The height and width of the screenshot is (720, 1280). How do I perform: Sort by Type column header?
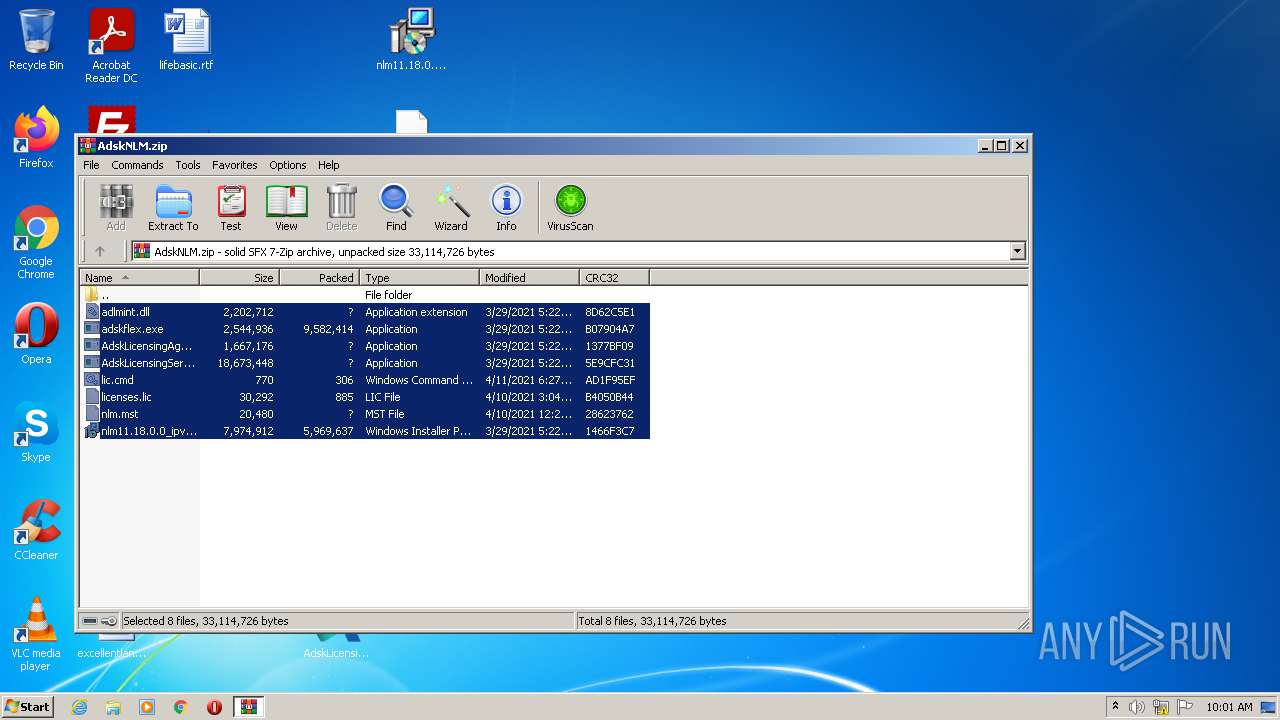[x=420, y=277]
